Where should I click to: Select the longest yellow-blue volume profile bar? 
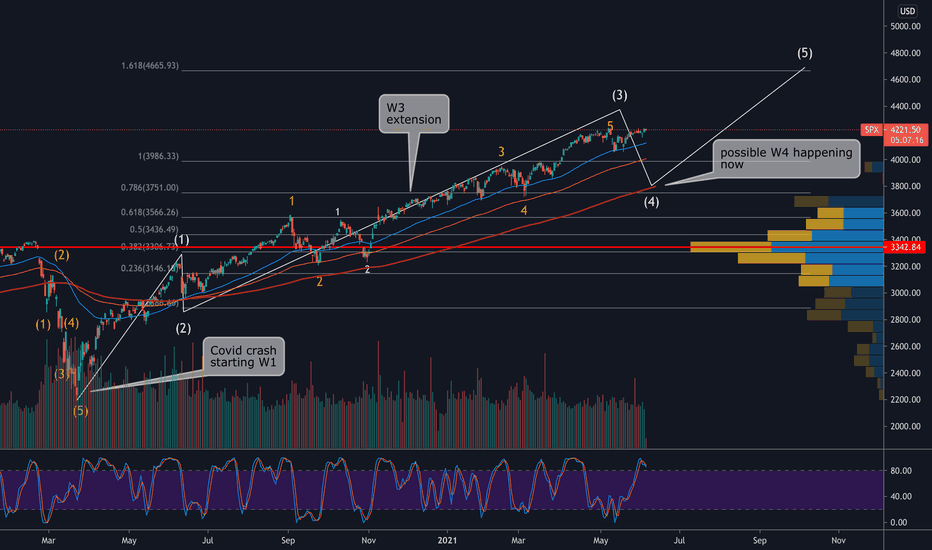tap(787, 247)
